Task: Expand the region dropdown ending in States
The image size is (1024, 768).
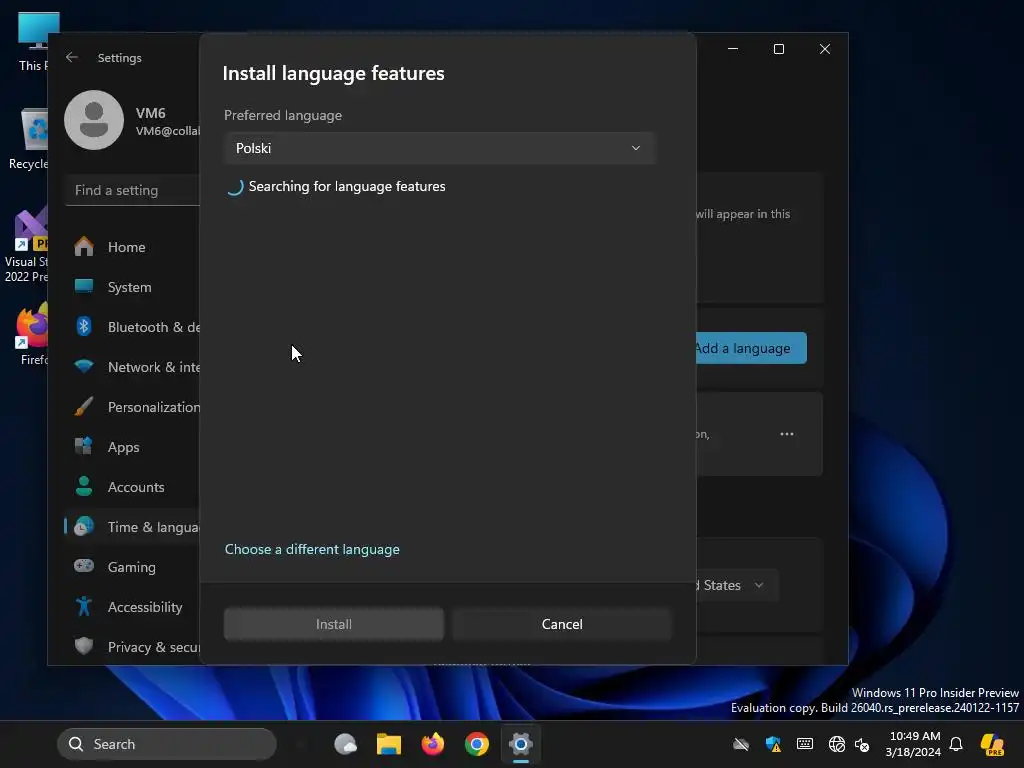Action: pos(737,585)
